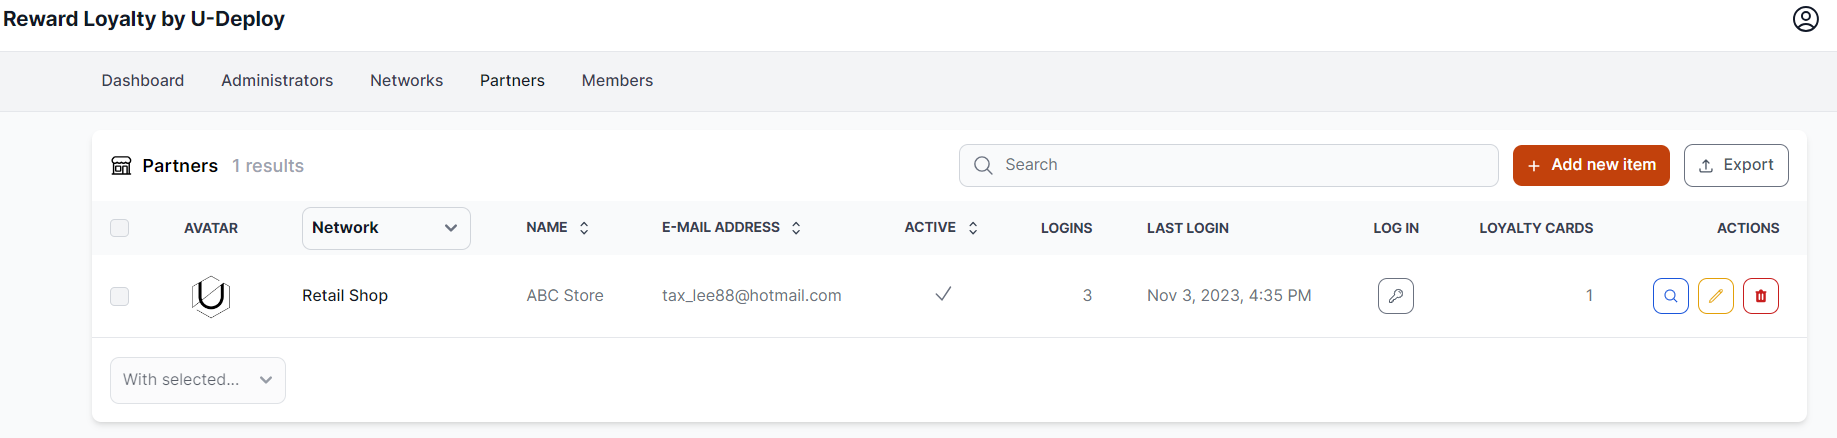Delete ABC Store with the trash icon
Screen dimensions: 1837x438
pos(1760,296)
